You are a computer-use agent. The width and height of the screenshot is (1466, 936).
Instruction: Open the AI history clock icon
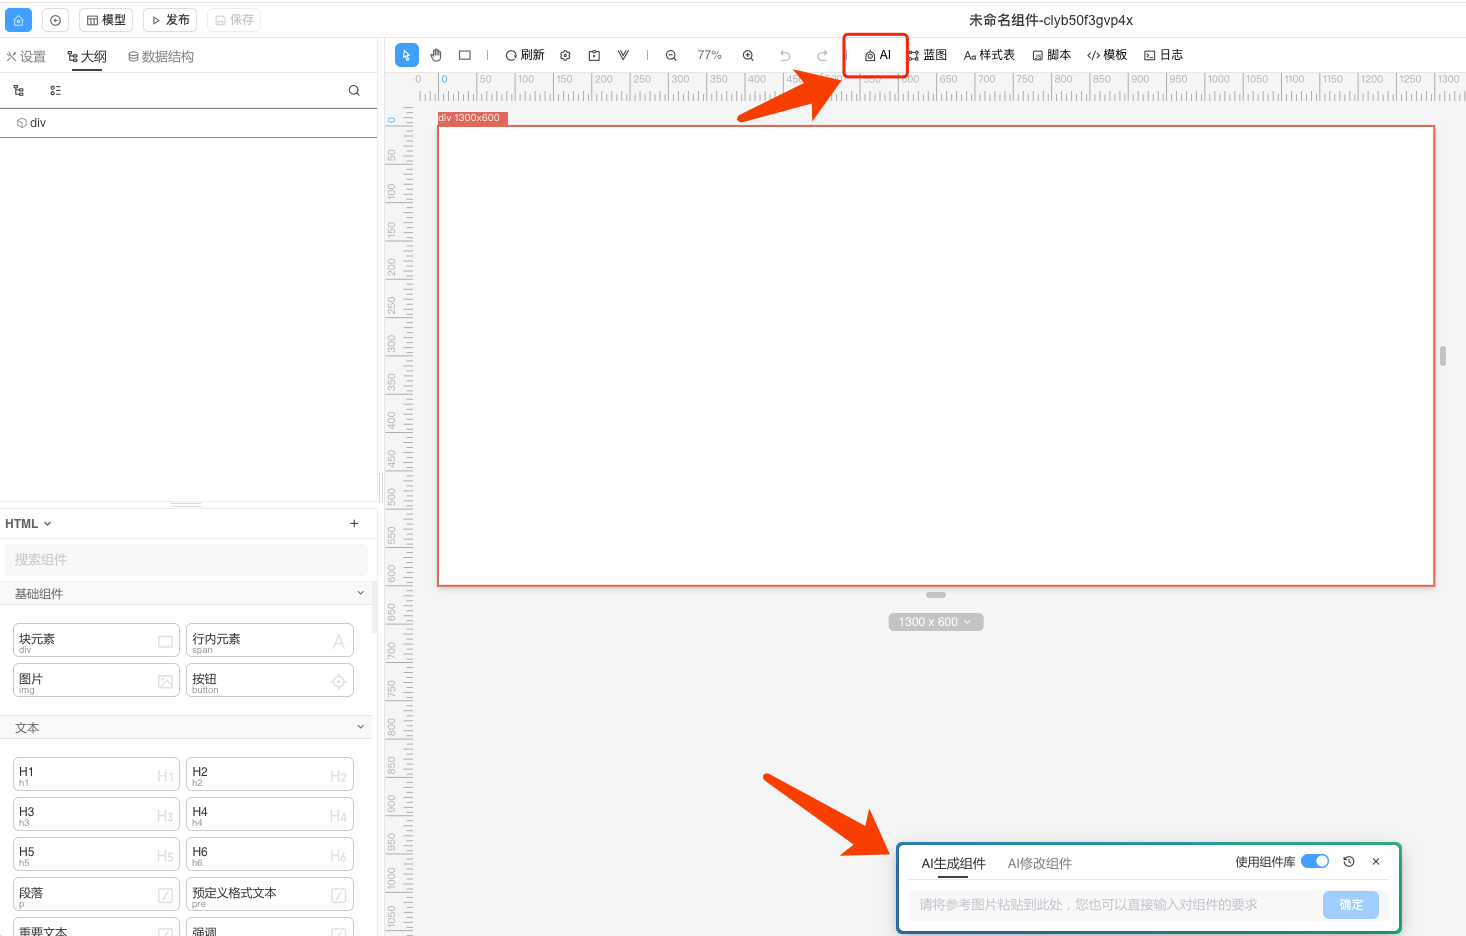(x=1348, y=861)
